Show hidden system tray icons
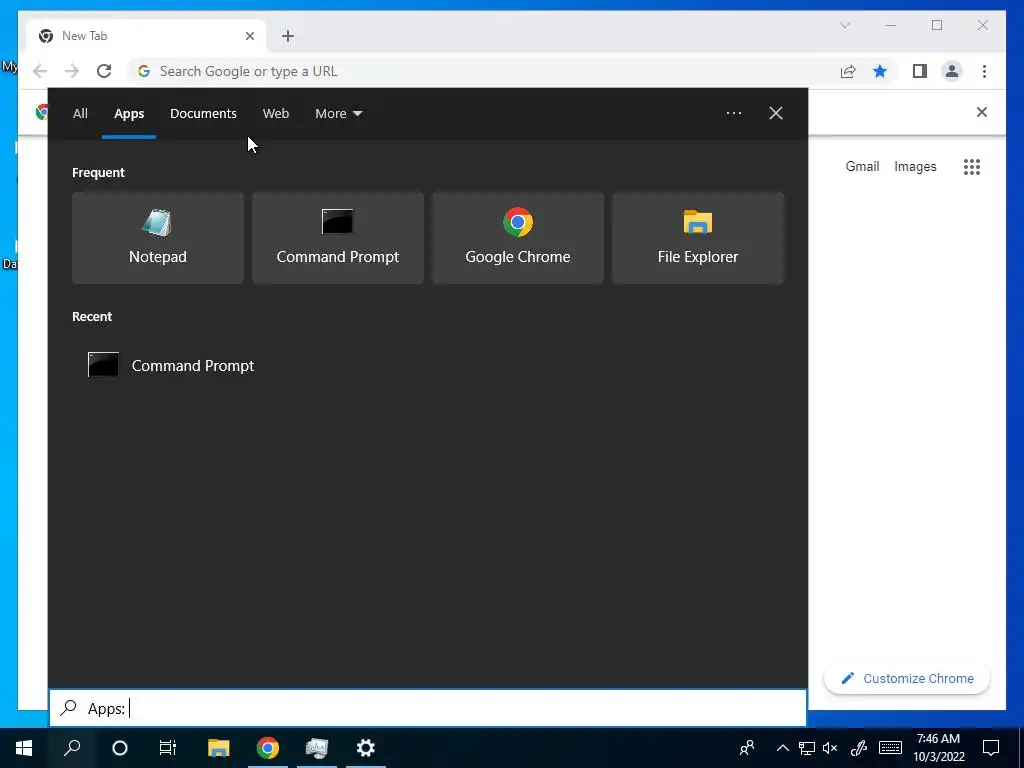This screenshot has height=768, width=1024. [x=782, y=748]
